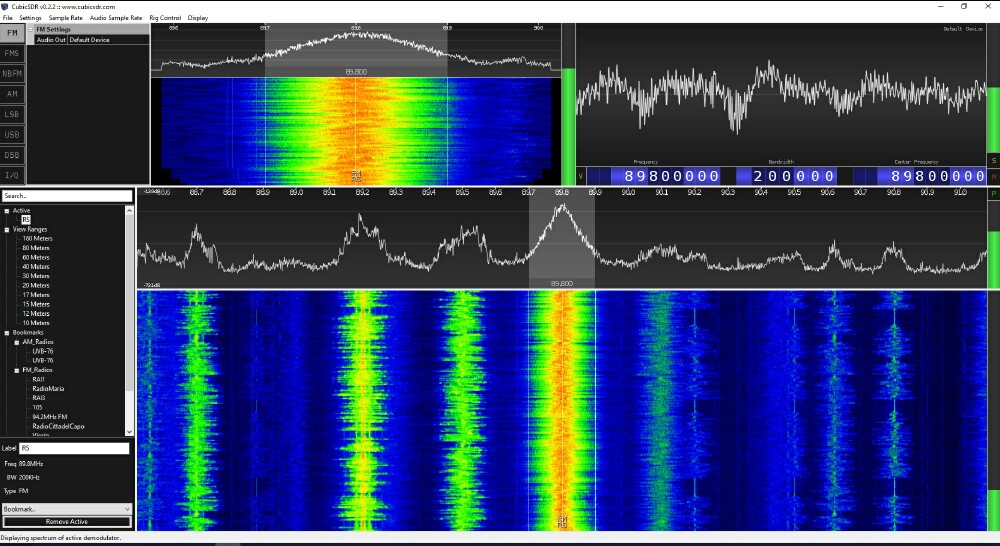Open the Bookmark dropdown

point(67,509)
